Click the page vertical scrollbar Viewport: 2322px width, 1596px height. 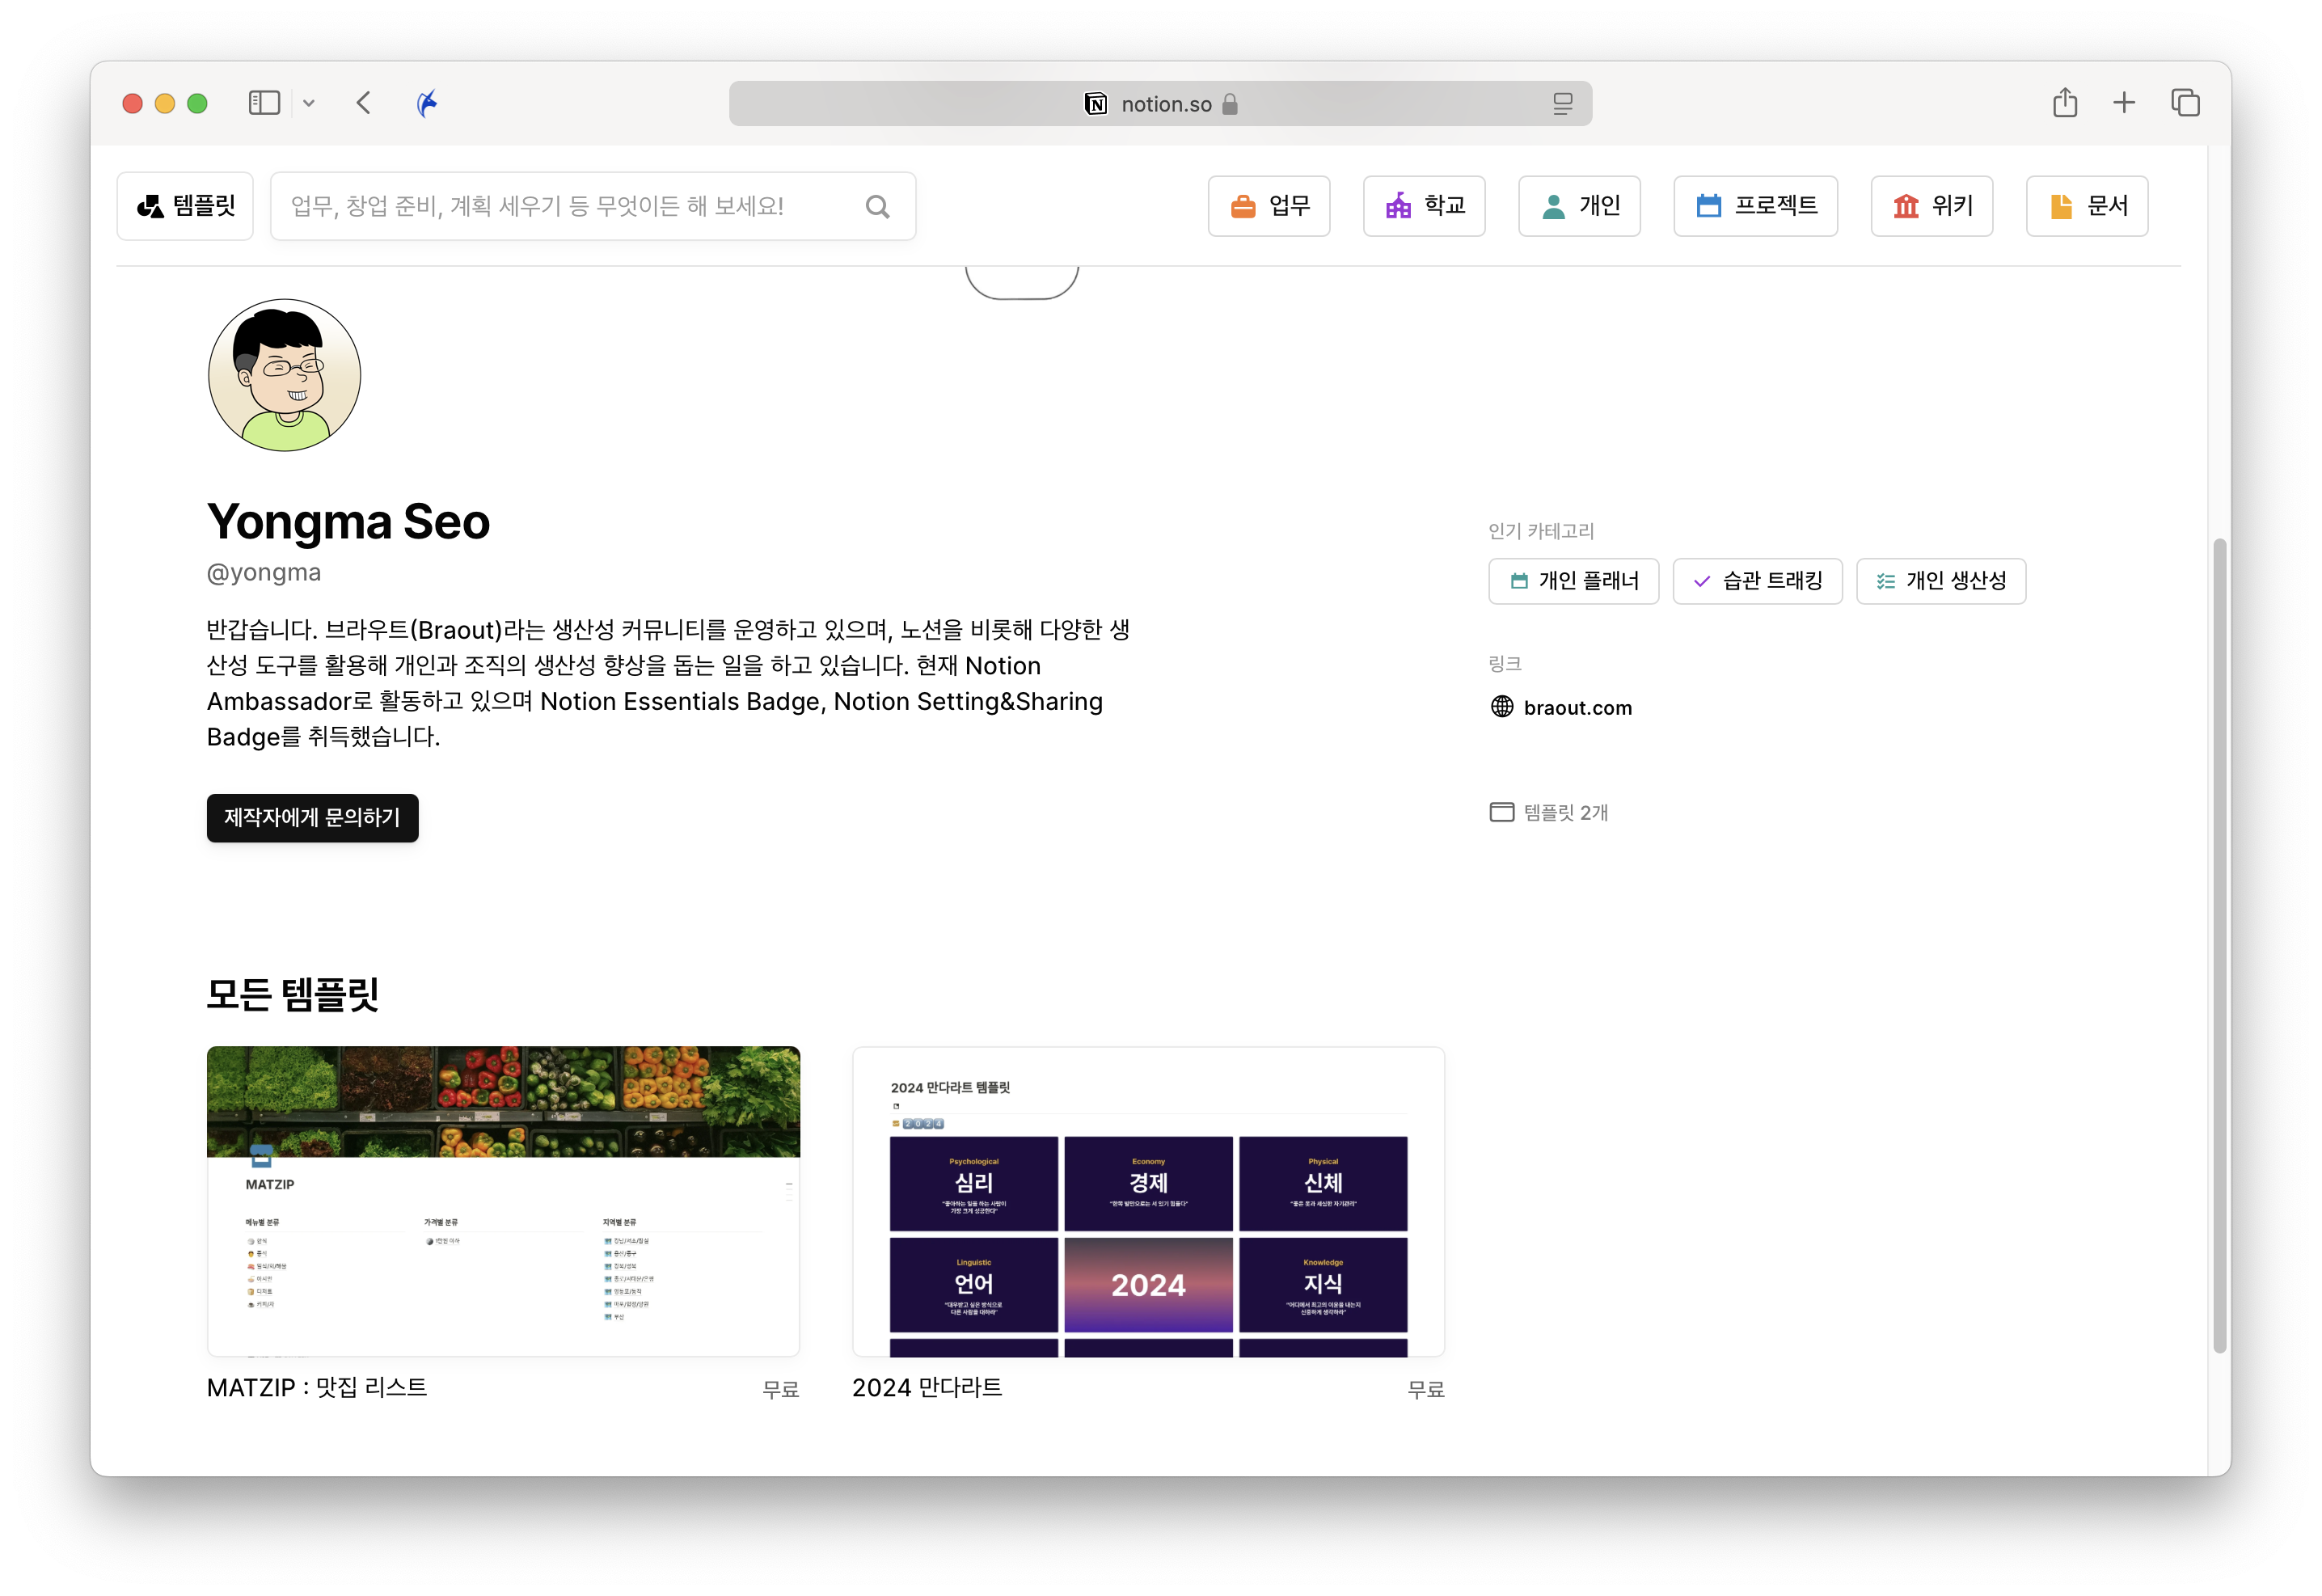click(x=2219, y=940)
